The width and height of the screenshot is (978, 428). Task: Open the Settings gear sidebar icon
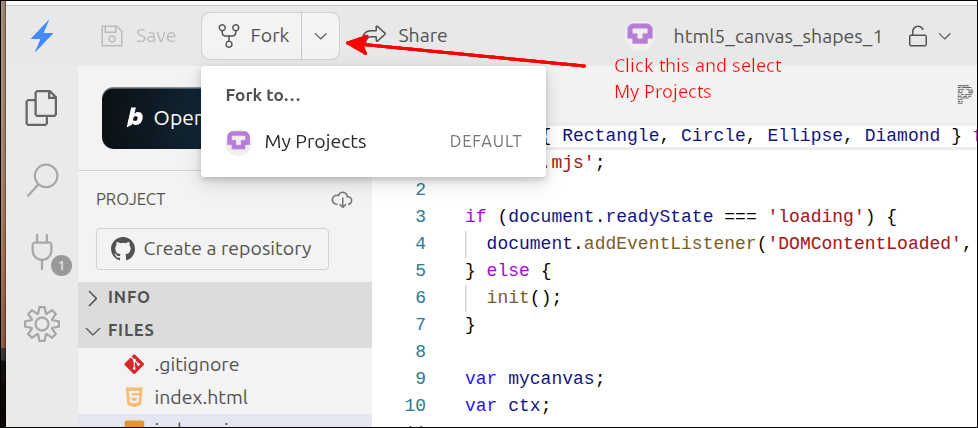click(x=41, y=323)
